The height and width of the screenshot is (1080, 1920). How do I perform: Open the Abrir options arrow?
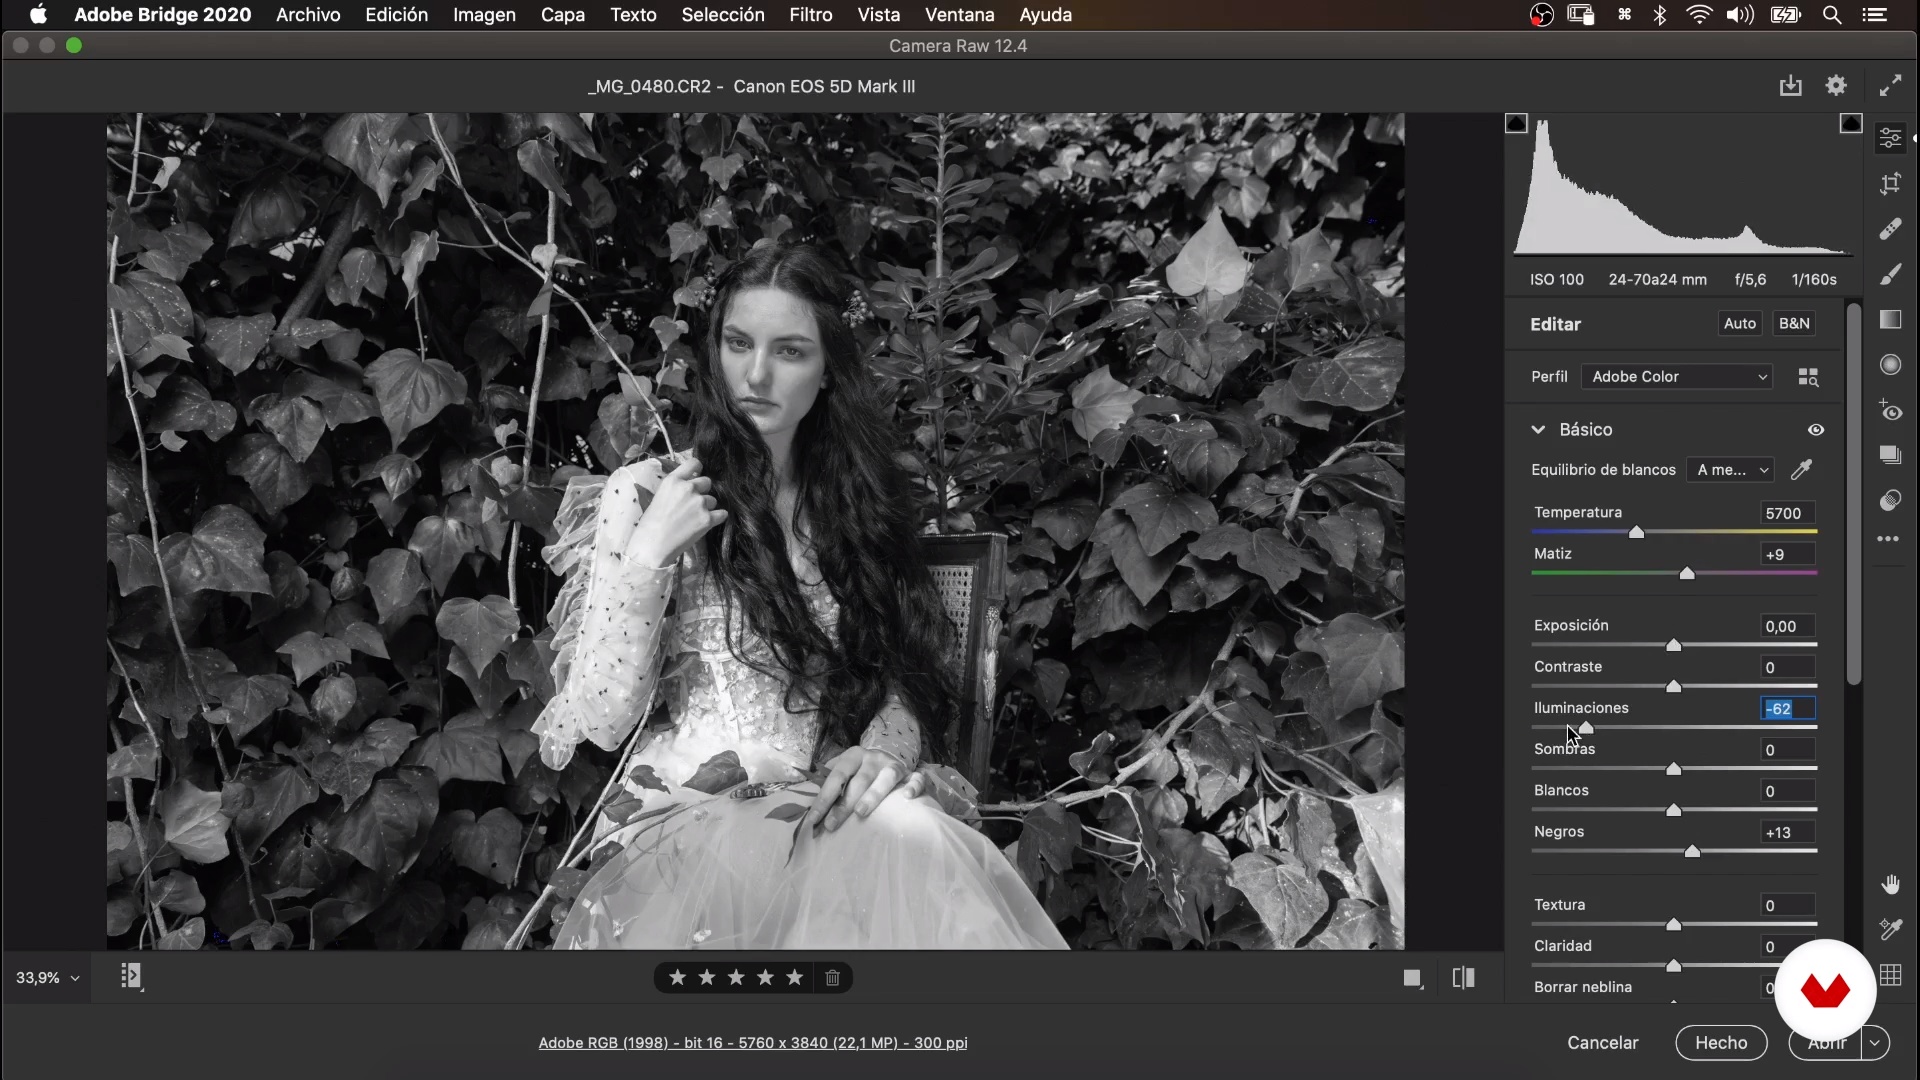1875,1043
